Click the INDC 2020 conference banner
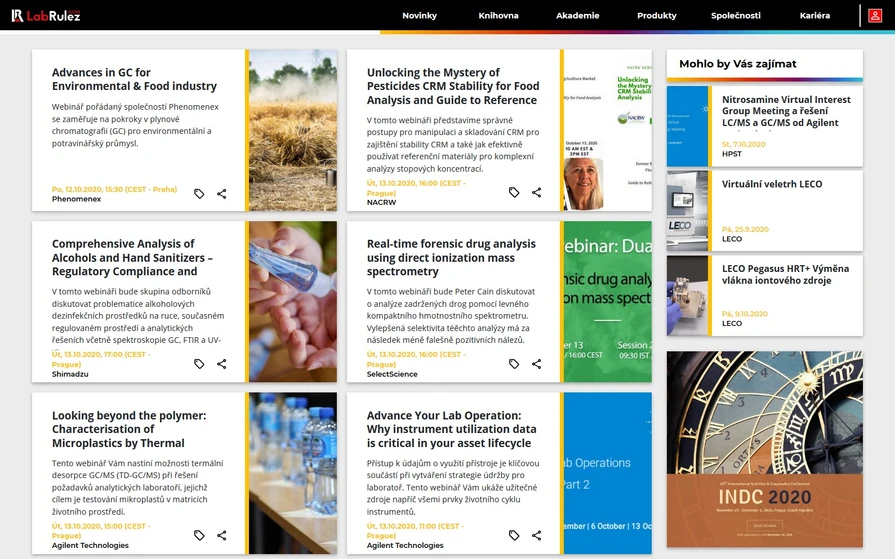This screenshot has width=895, height=559. (x=764, y=449)
